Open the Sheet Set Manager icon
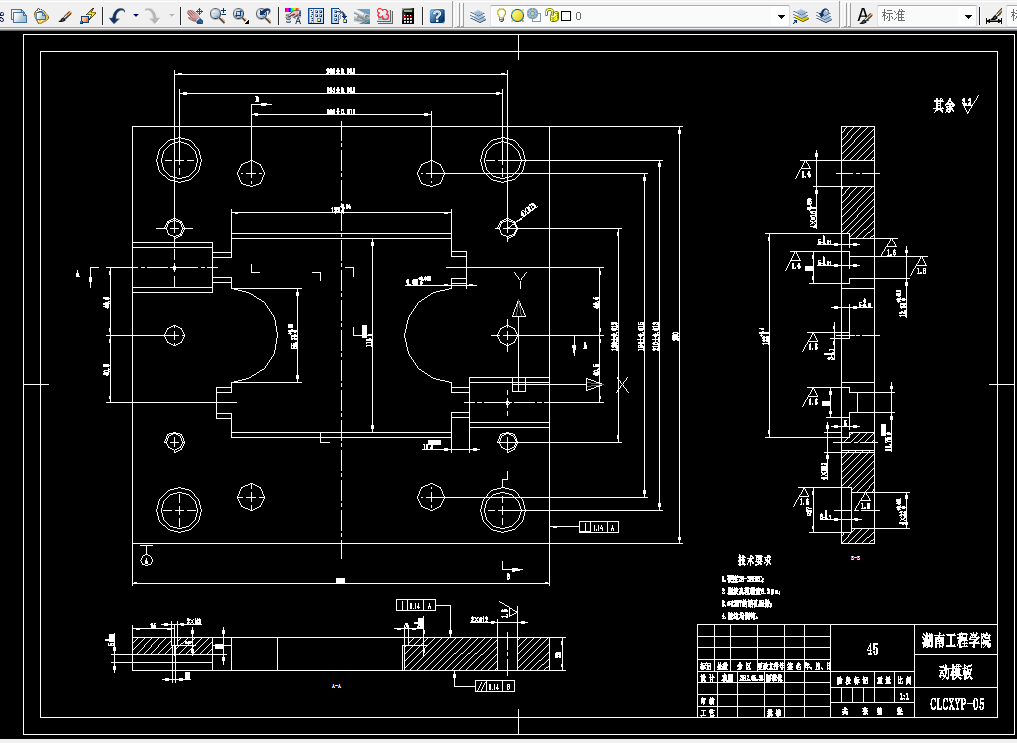 [x=362, y=16]
